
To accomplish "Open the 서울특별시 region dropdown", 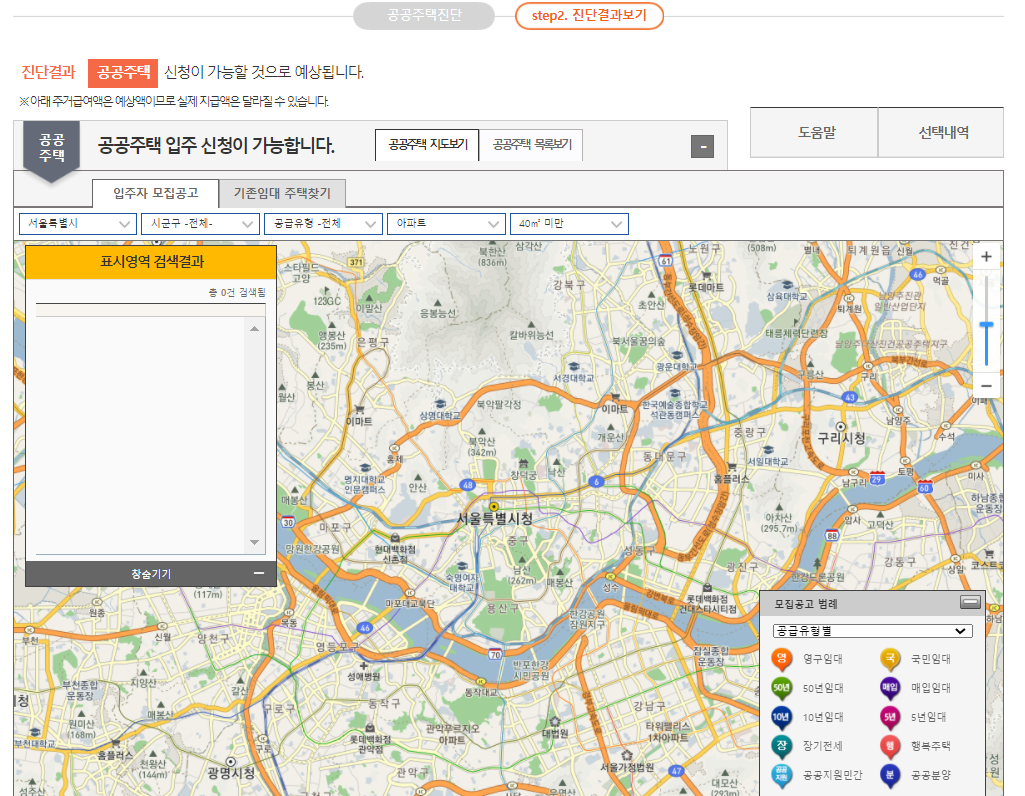I will (78, 224).
